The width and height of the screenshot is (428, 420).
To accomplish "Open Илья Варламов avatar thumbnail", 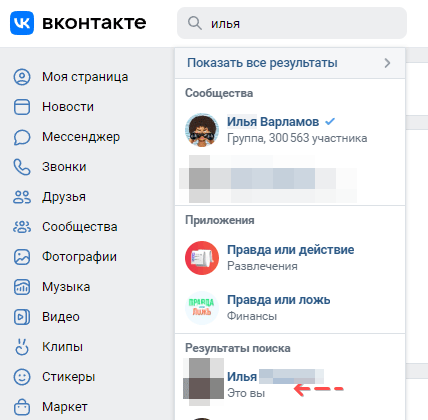I will [x=202, y=130].
